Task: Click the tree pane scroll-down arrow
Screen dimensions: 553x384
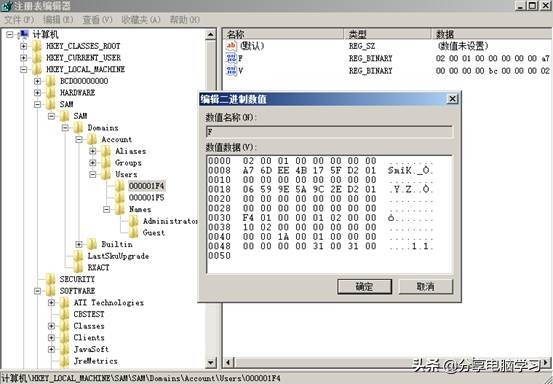Action: click(211, 362)
